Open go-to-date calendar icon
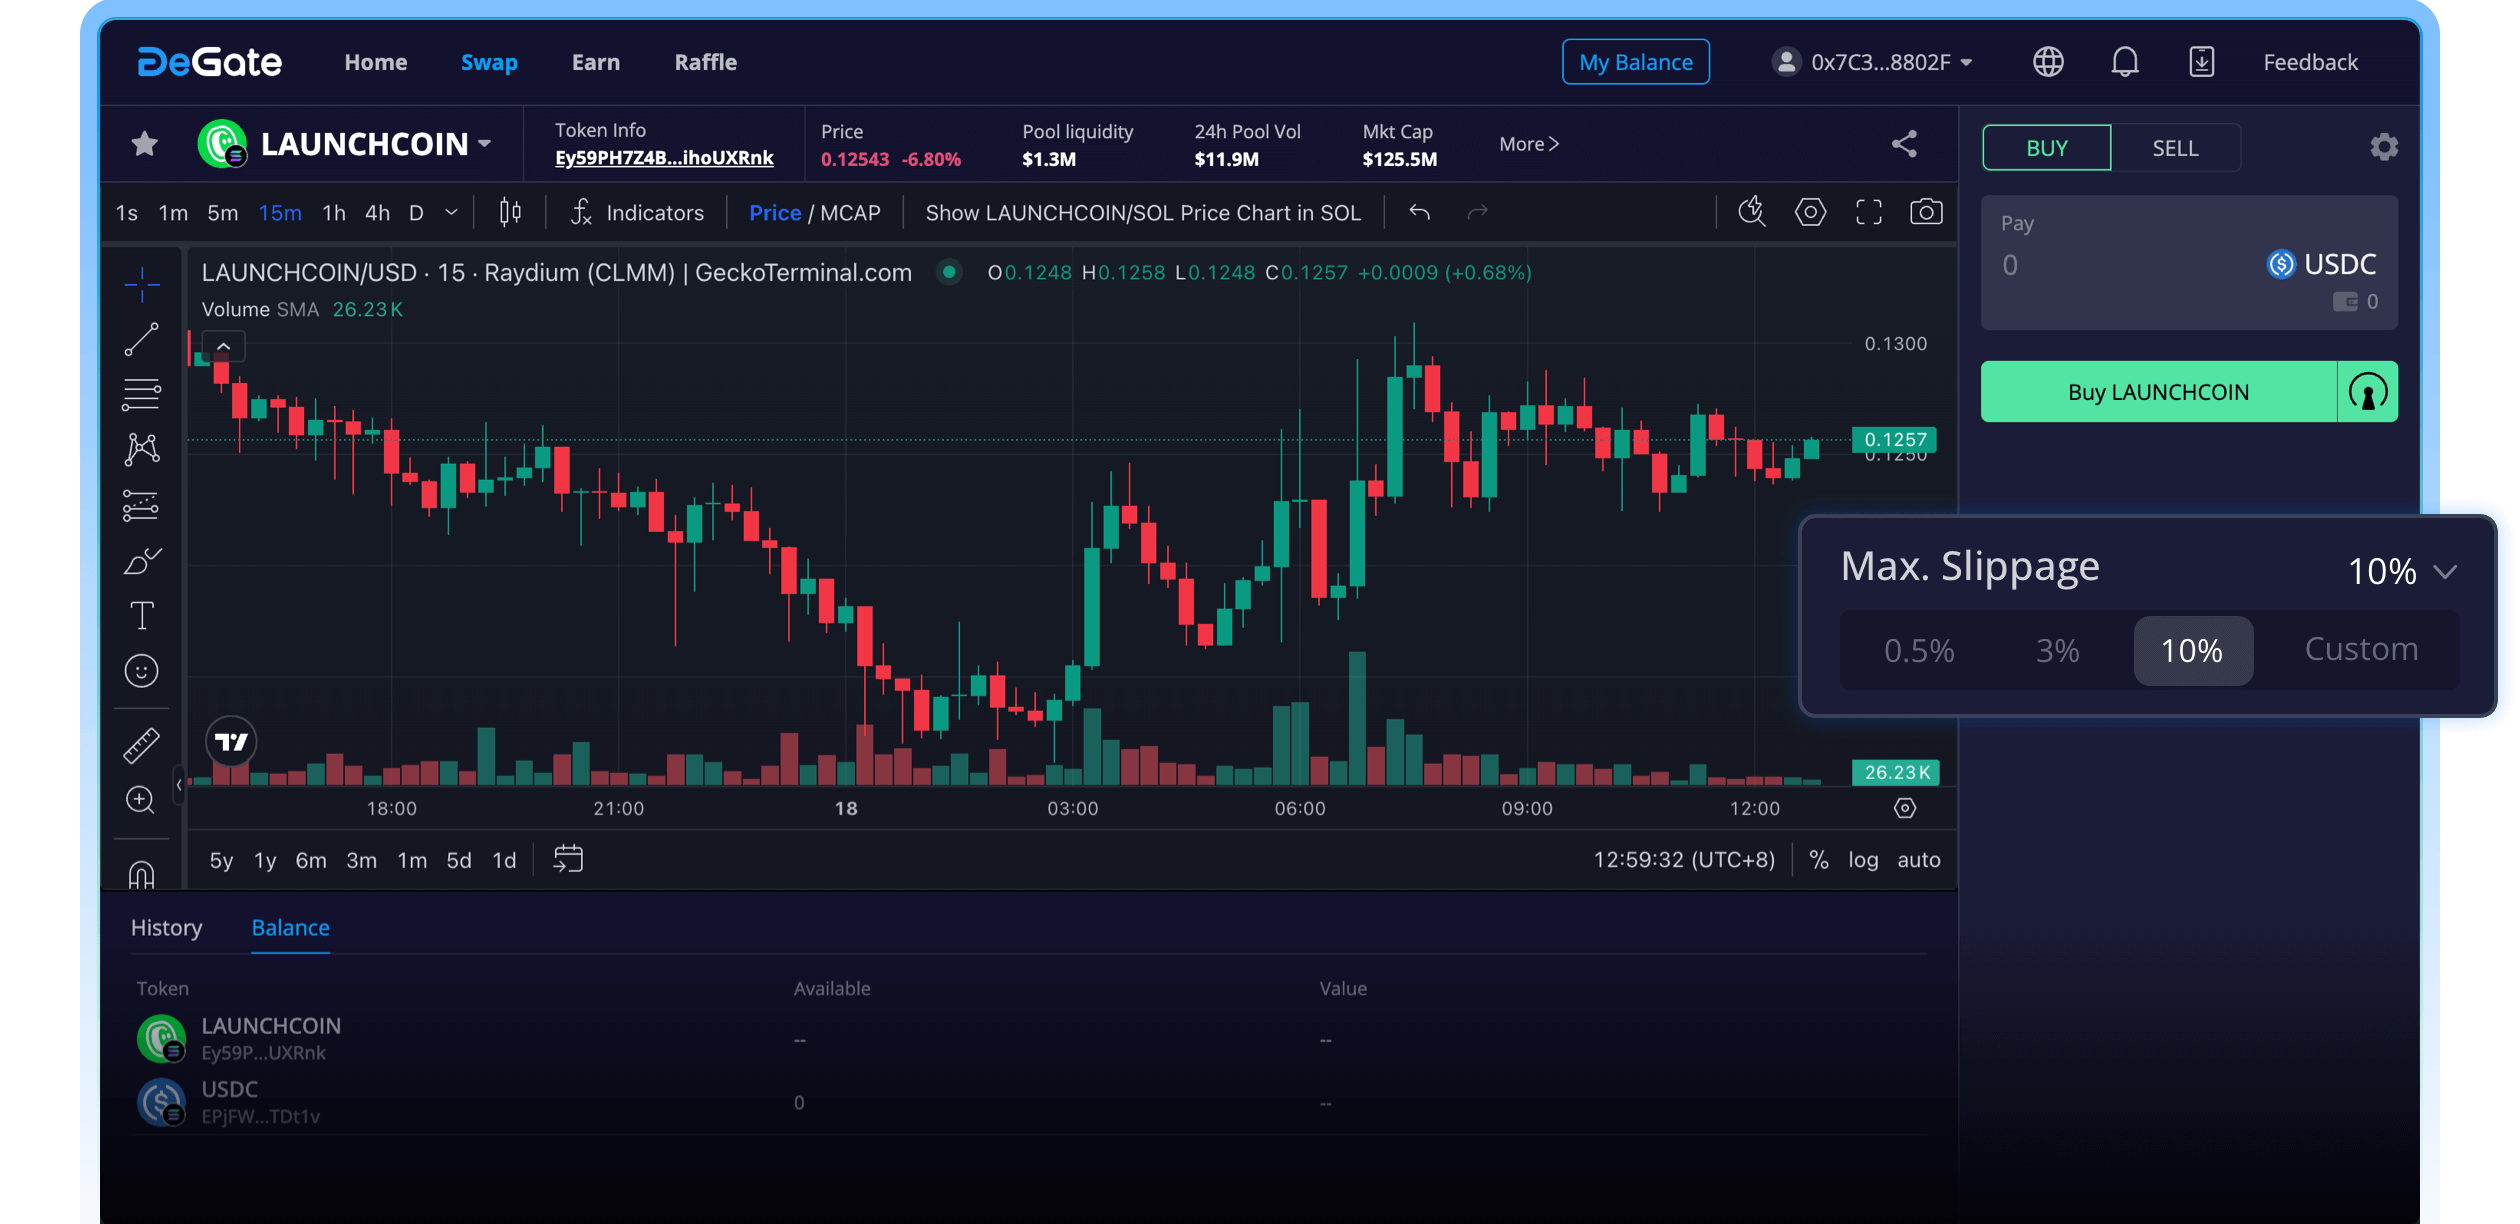Viewport: 2520px width, 1224px height. pyautogui.click(x=568, y=859)
